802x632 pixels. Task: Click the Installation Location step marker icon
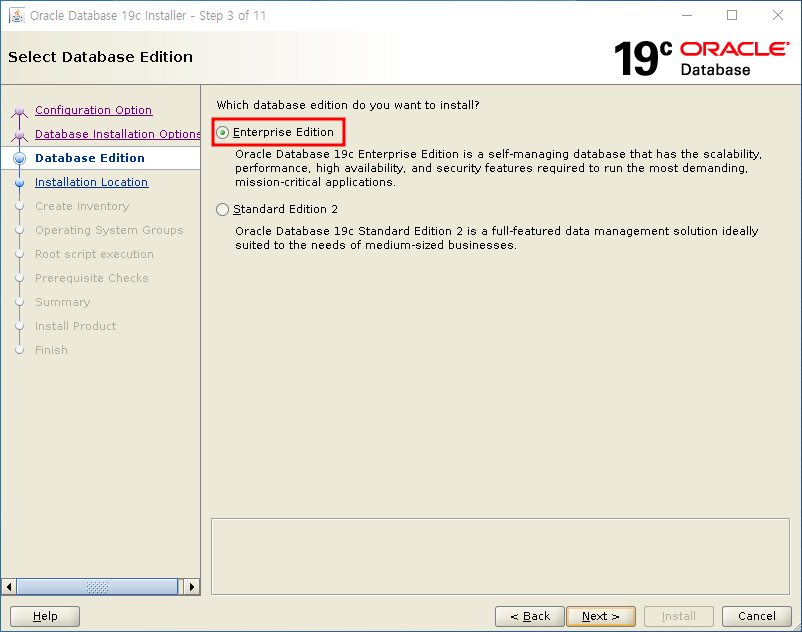coord(19,183)
